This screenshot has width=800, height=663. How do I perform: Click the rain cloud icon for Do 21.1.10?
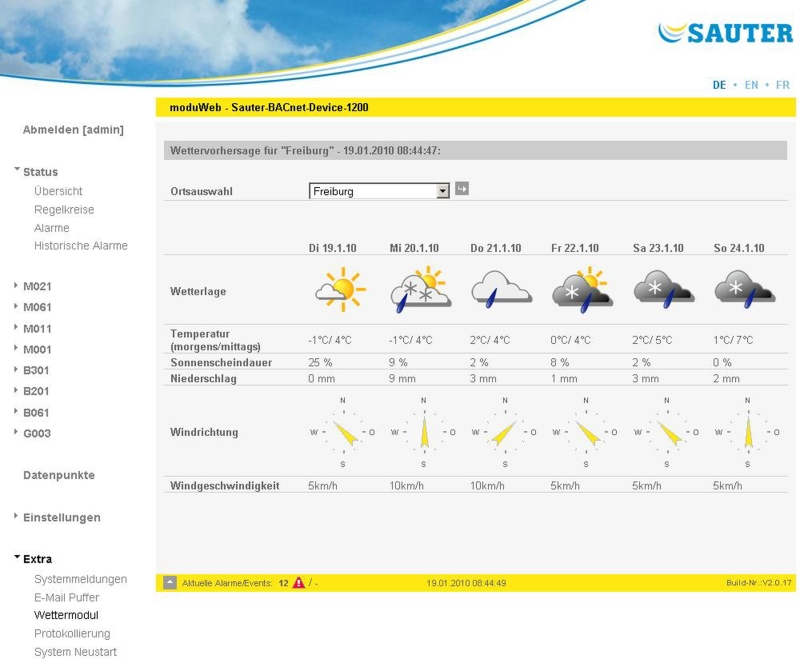pyautogui.click(x=501, y=289)
